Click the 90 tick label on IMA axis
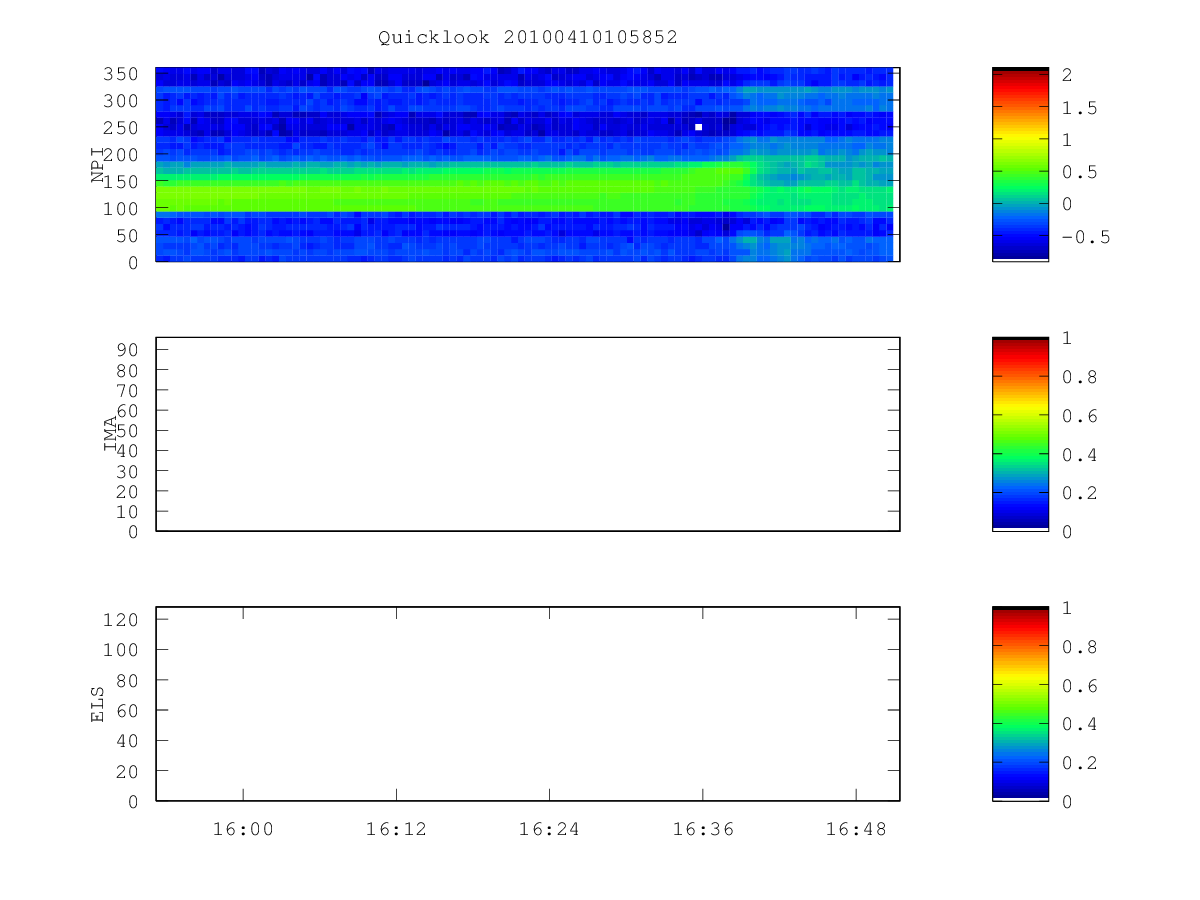The height and width of the screenshot is (900, 1200). coord(127,349)
